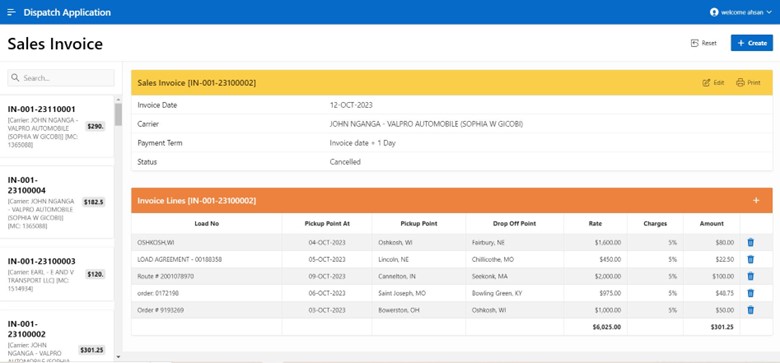Click the Create button
The width and height of the screenshot is (780, 363).
tap(752, 43)
